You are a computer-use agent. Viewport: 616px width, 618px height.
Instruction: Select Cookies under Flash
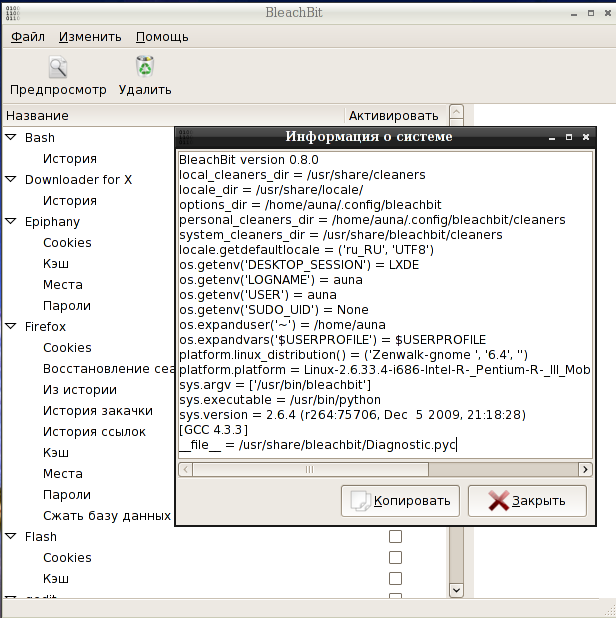pos(67,558)
